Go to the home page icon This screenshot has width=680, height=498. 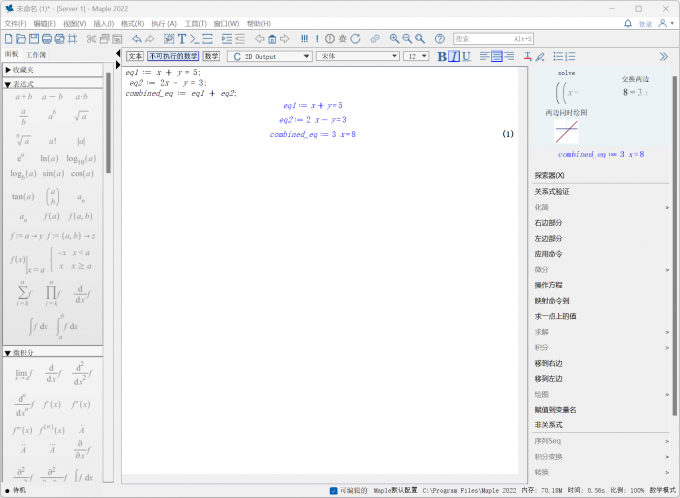coord(272,39)
